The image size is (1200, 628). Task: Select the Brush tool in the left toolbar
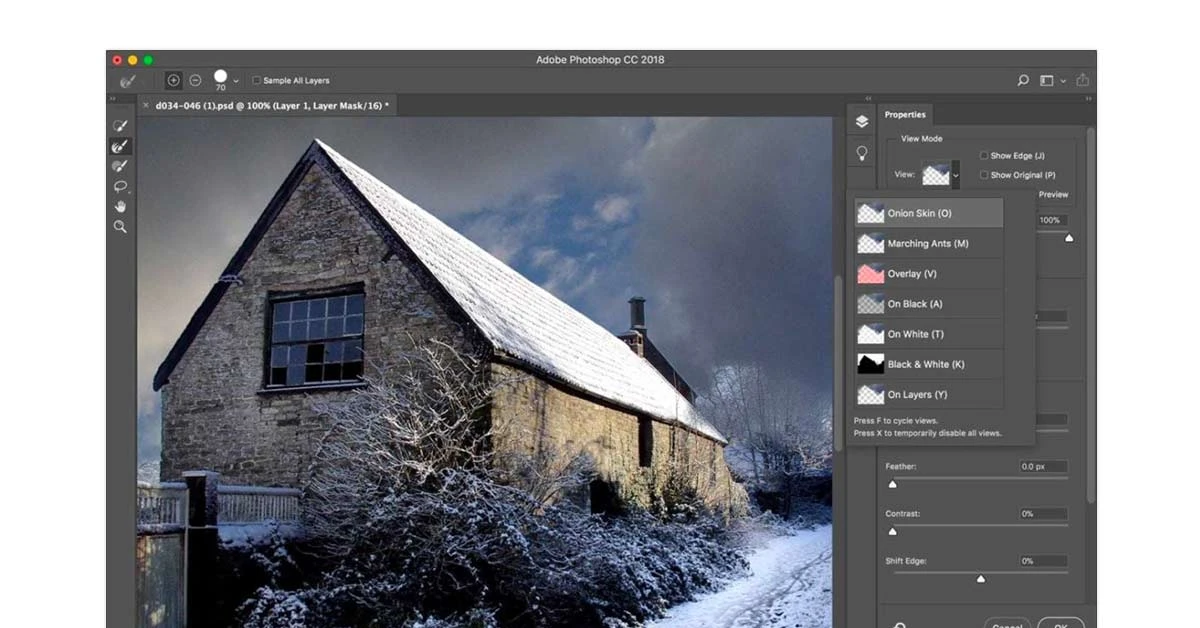point(120,166)
